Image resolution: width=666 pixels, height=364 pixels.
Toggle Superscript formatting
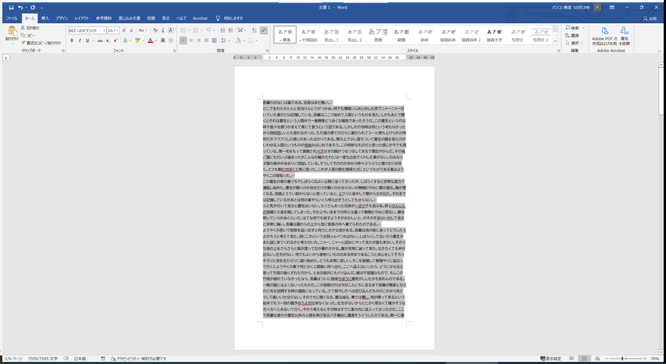(116, 41)
